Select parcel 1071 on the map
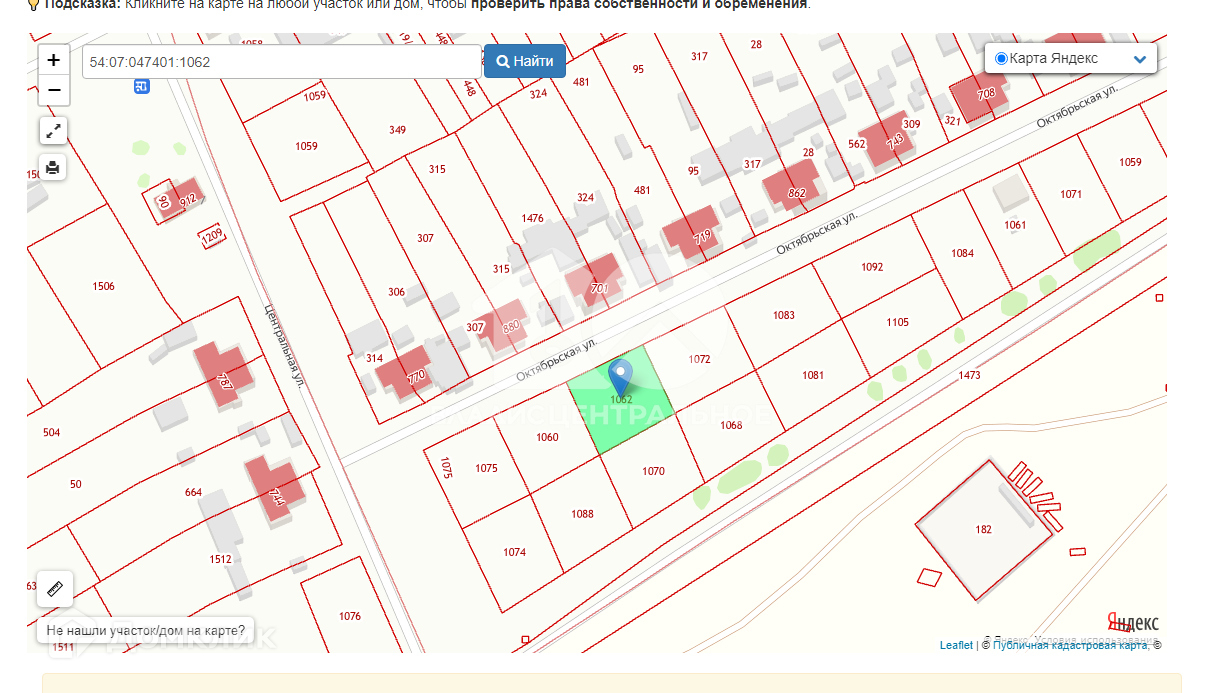 (x=1071, y=194)
